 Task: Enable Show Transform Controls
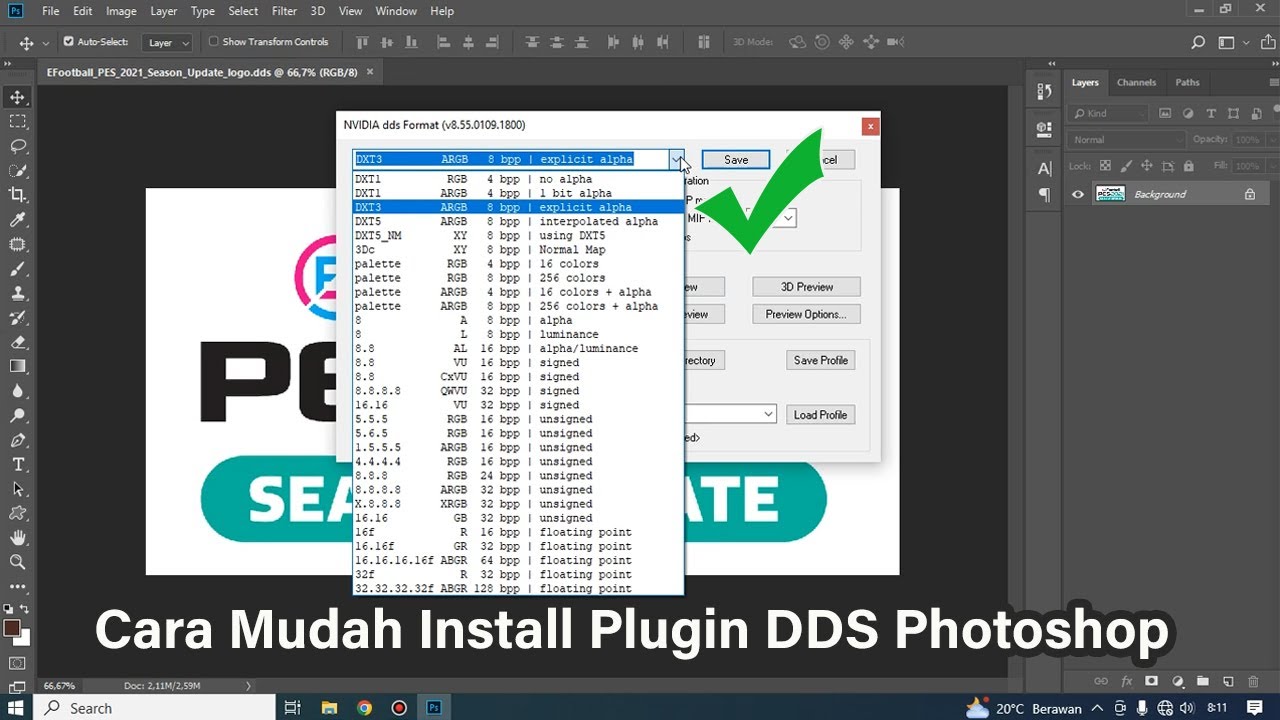(213, 42)
